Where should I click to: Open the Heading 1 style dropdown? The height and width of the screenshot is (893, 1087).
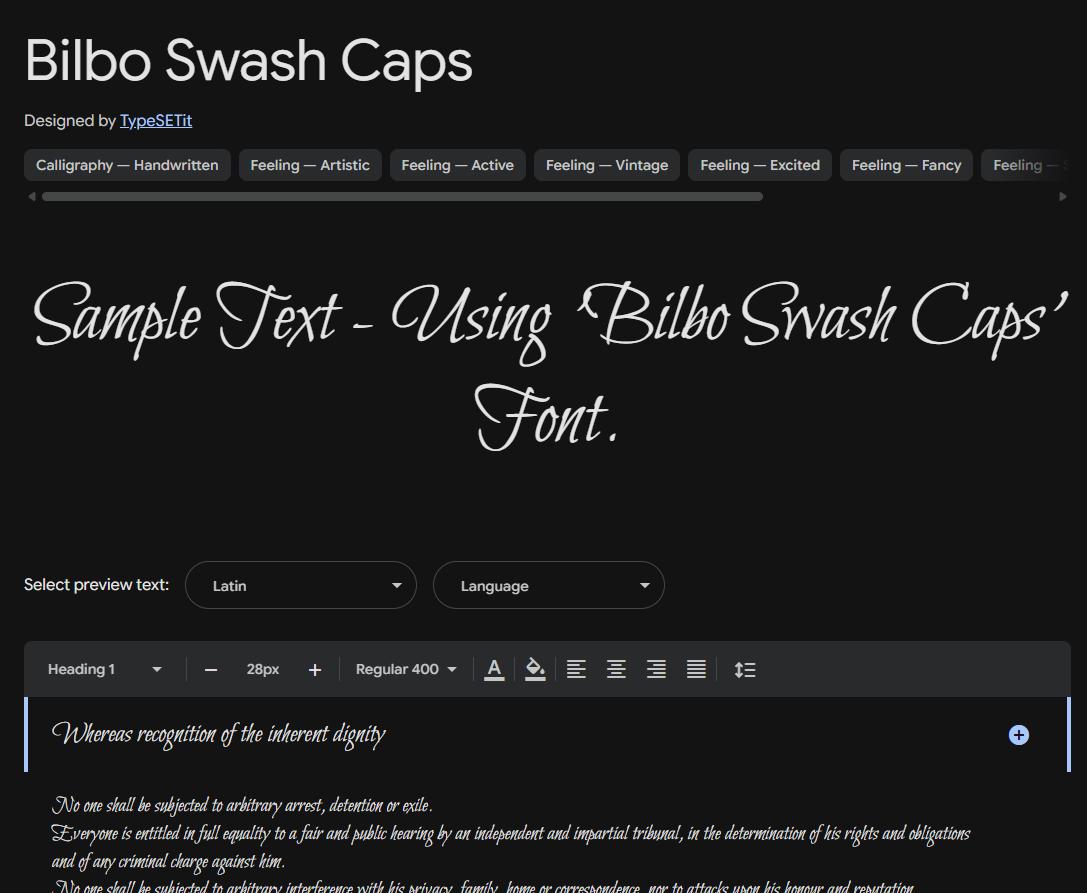[x=104, y=669]
